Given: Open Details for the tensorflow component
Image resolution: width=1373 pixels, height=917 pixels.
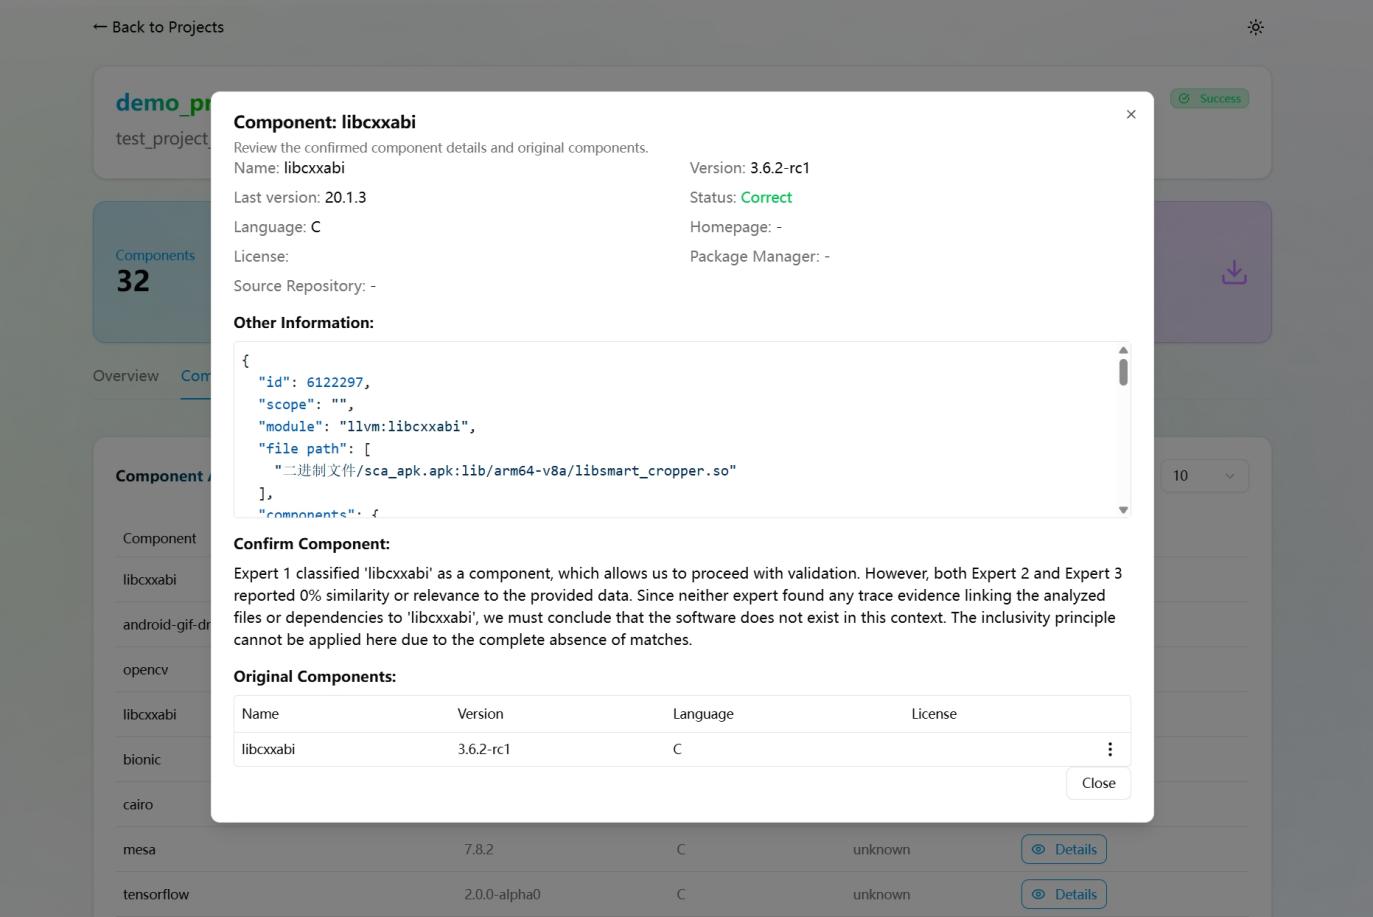Looking at the screenshot, I should pos(1064,894).
